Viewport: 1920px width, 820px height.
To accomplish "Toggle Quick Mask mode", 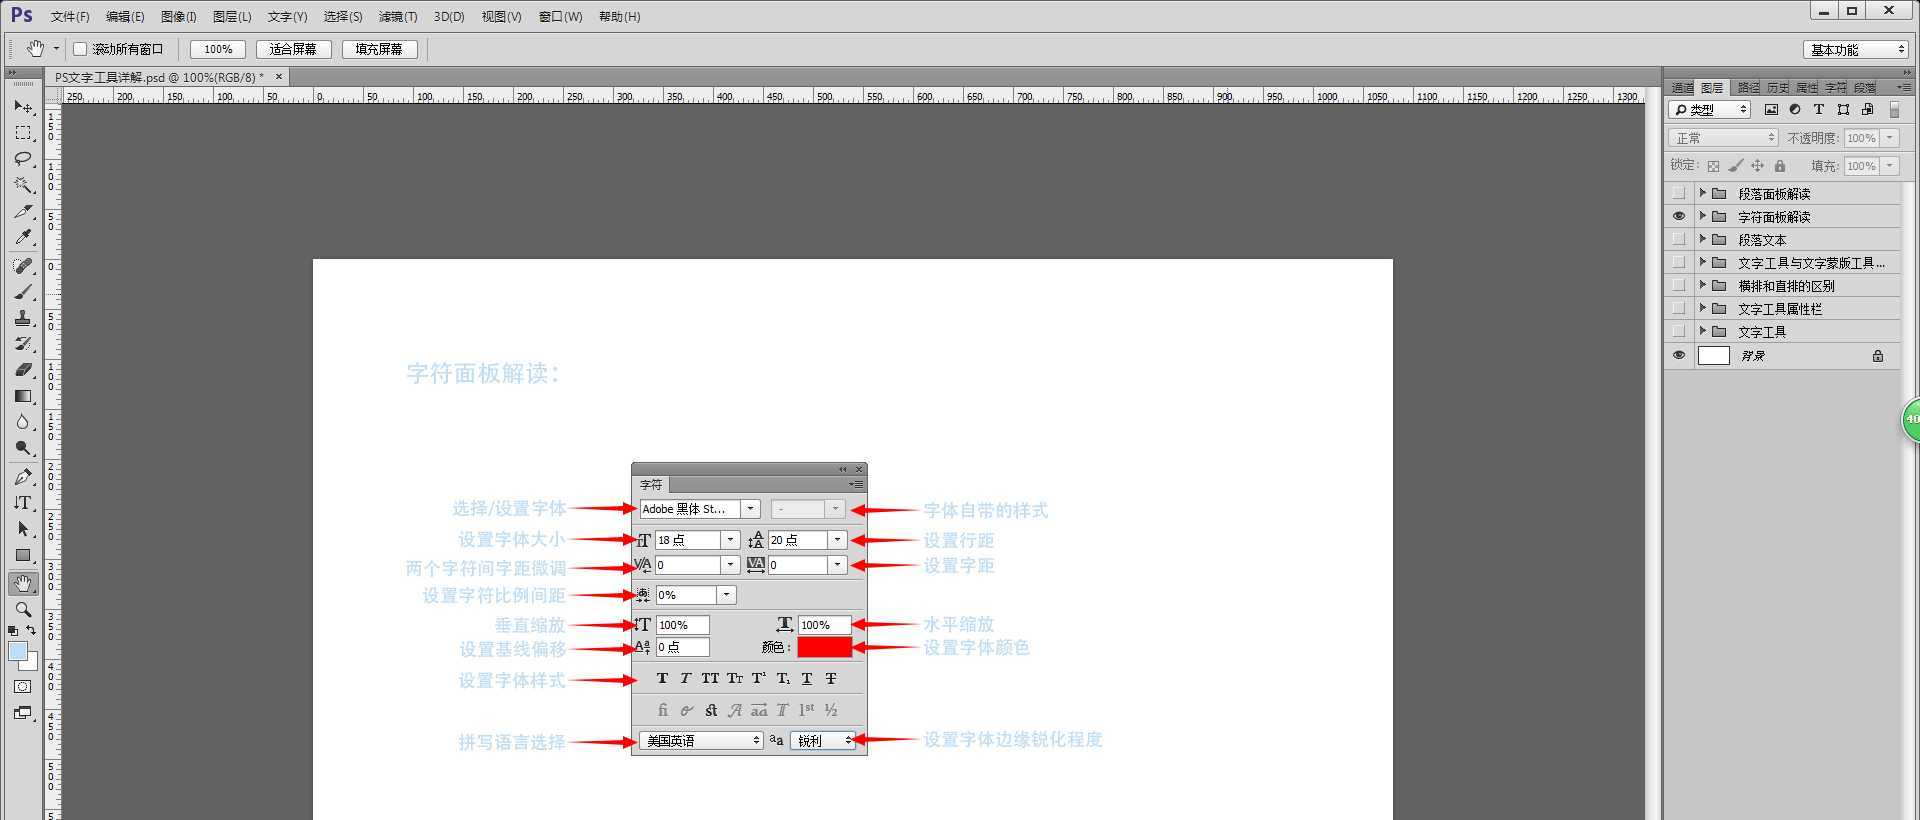I will tap(23, 687).
